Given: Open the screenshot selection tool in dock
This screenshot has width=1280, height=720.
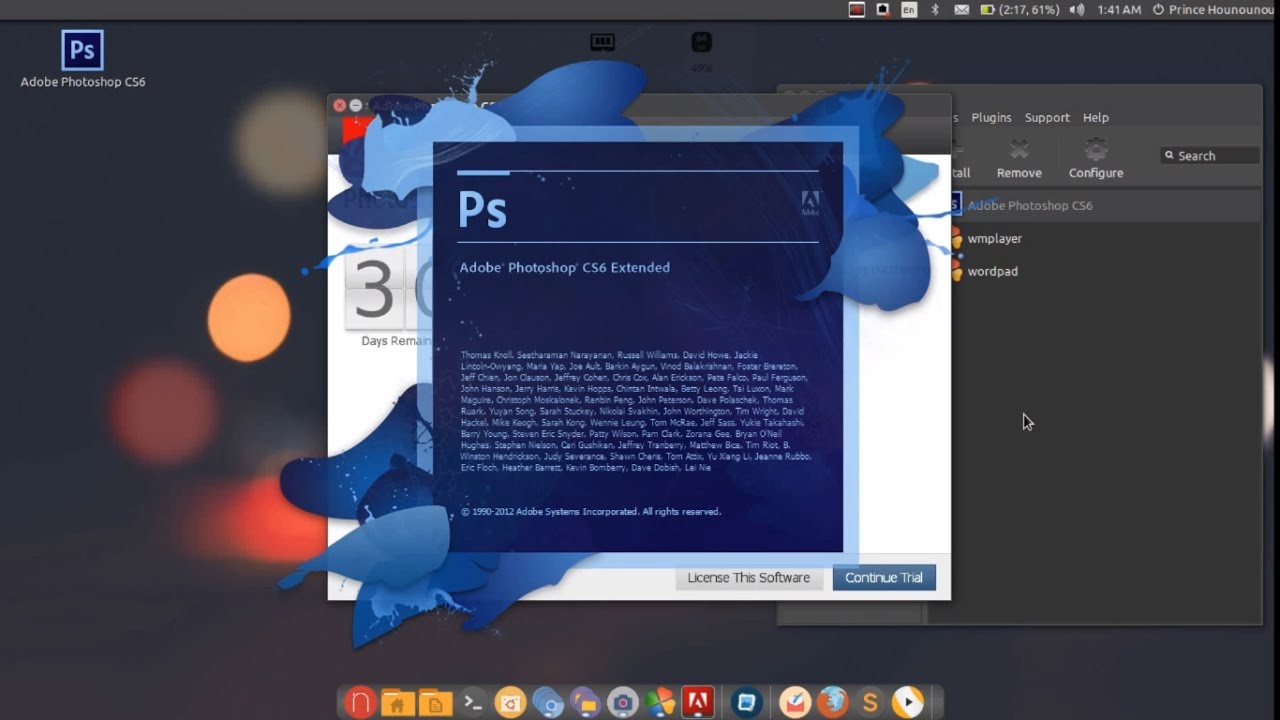Looking at the screenshot, I should click(x=510, y=703).
